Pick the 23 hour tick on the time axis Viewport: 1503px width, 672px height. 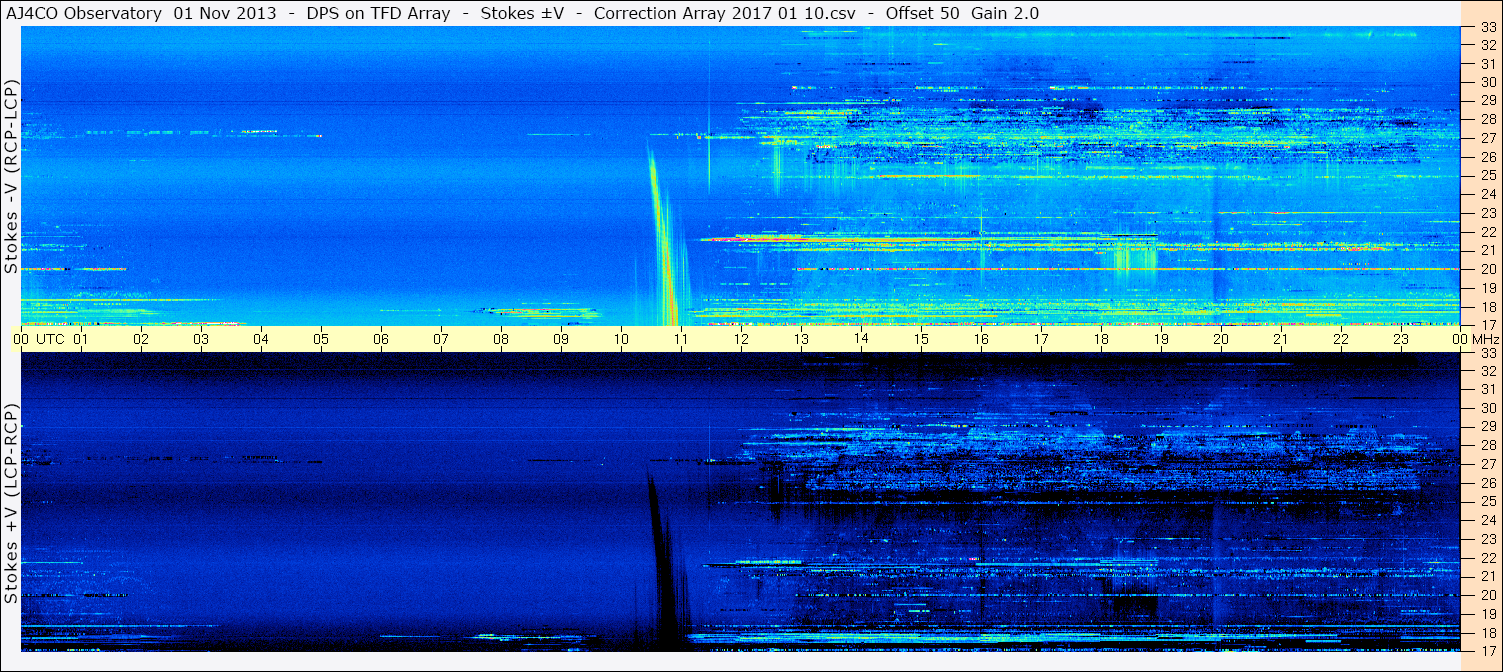point(1400,339)
